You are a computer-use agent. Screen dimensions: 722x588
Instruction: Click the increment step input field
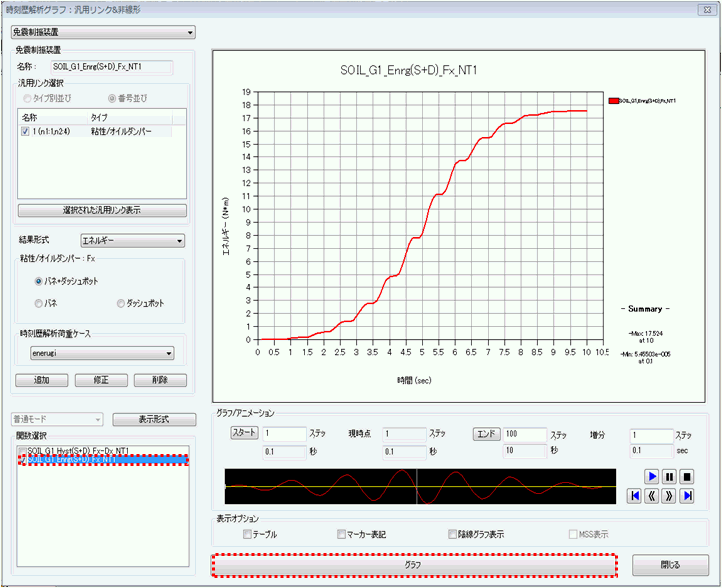point(651,436)
